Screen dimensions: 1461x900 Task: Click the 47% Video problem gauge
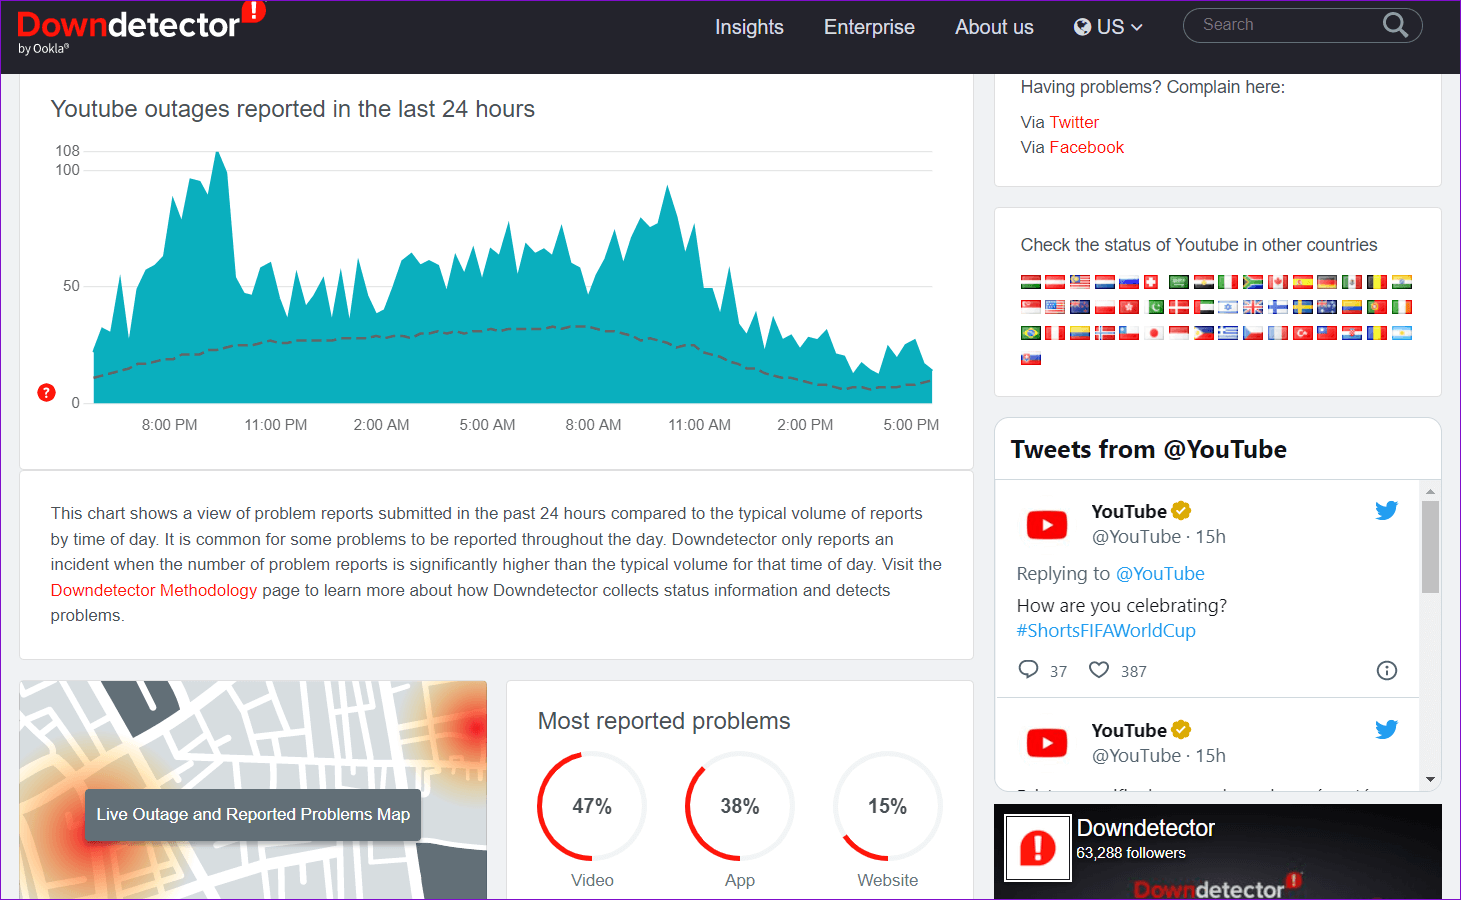[x=592, y=806]
